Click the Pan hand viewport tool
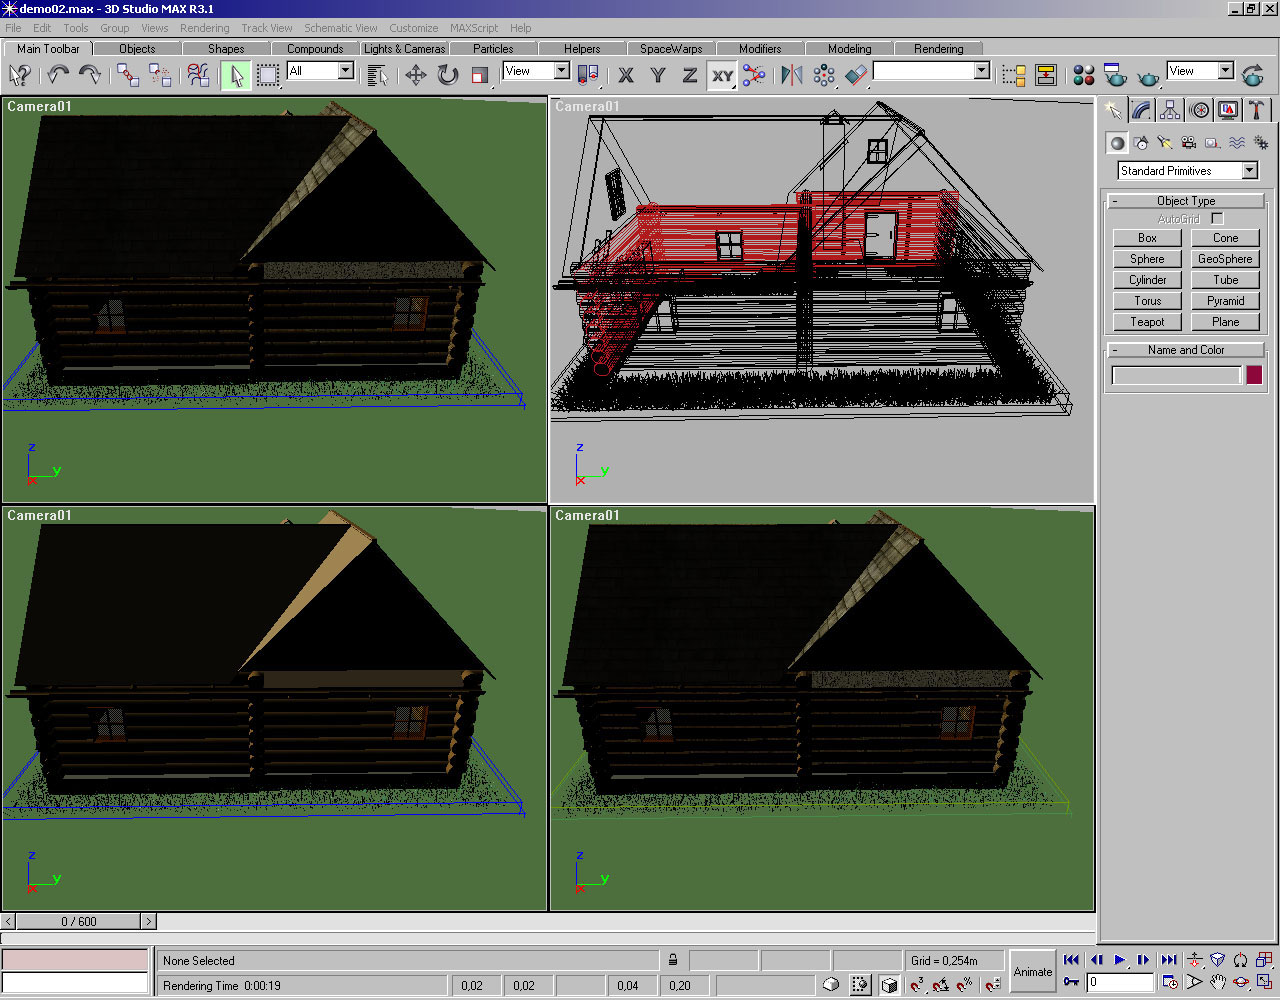This screenshot has height=1000, width=1280. tap(1217, 983)
